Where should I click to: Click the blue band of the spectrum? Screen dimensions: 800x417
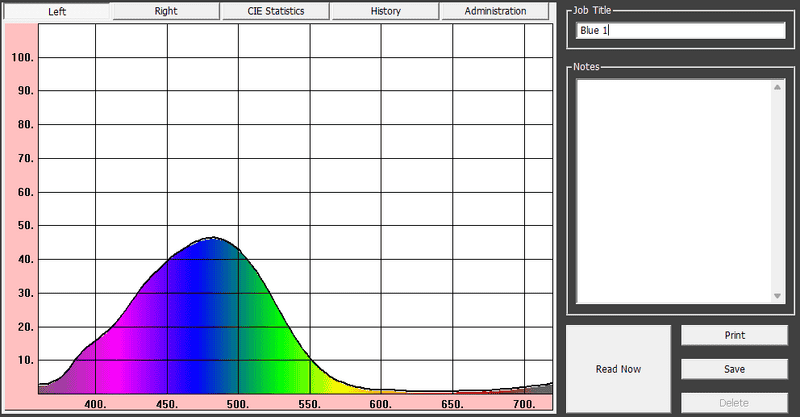205,320
